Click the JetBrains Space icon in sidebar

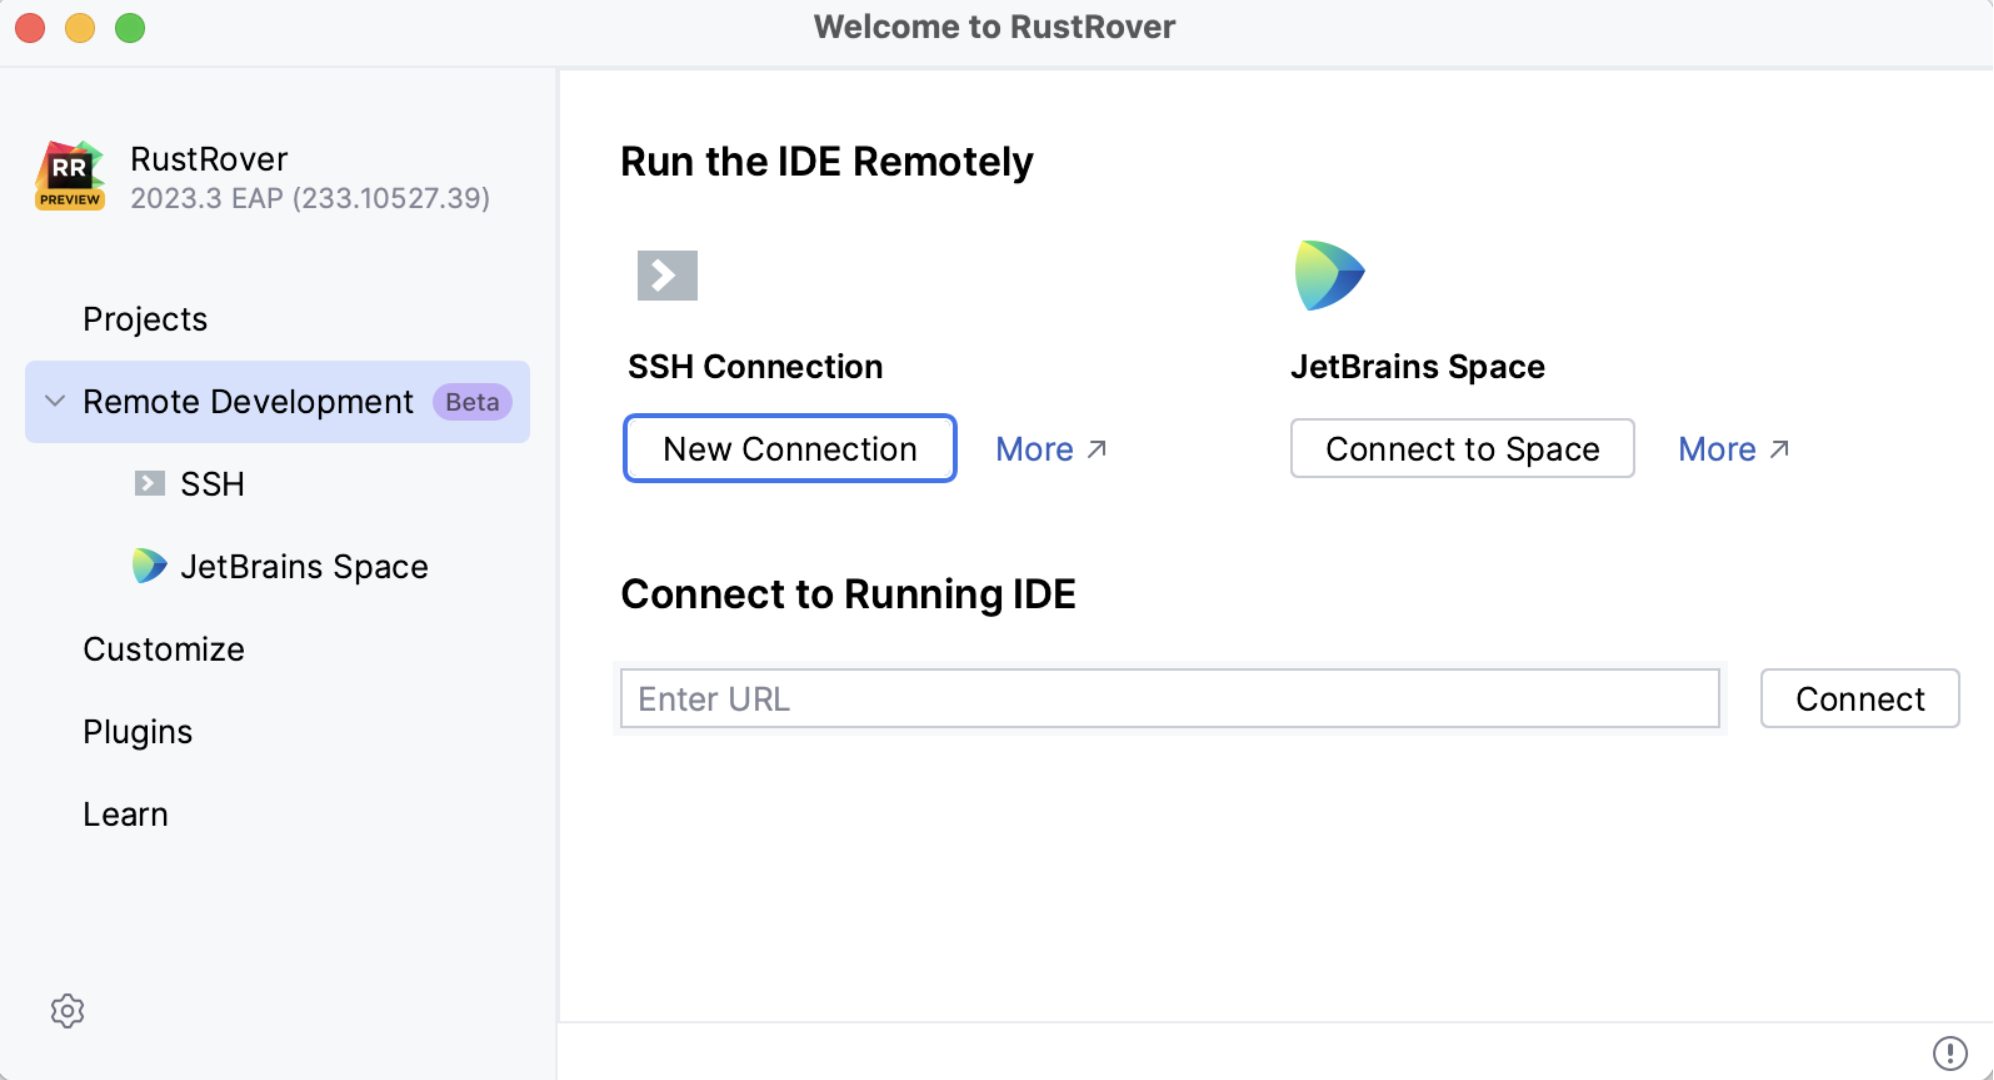point(149,566)
